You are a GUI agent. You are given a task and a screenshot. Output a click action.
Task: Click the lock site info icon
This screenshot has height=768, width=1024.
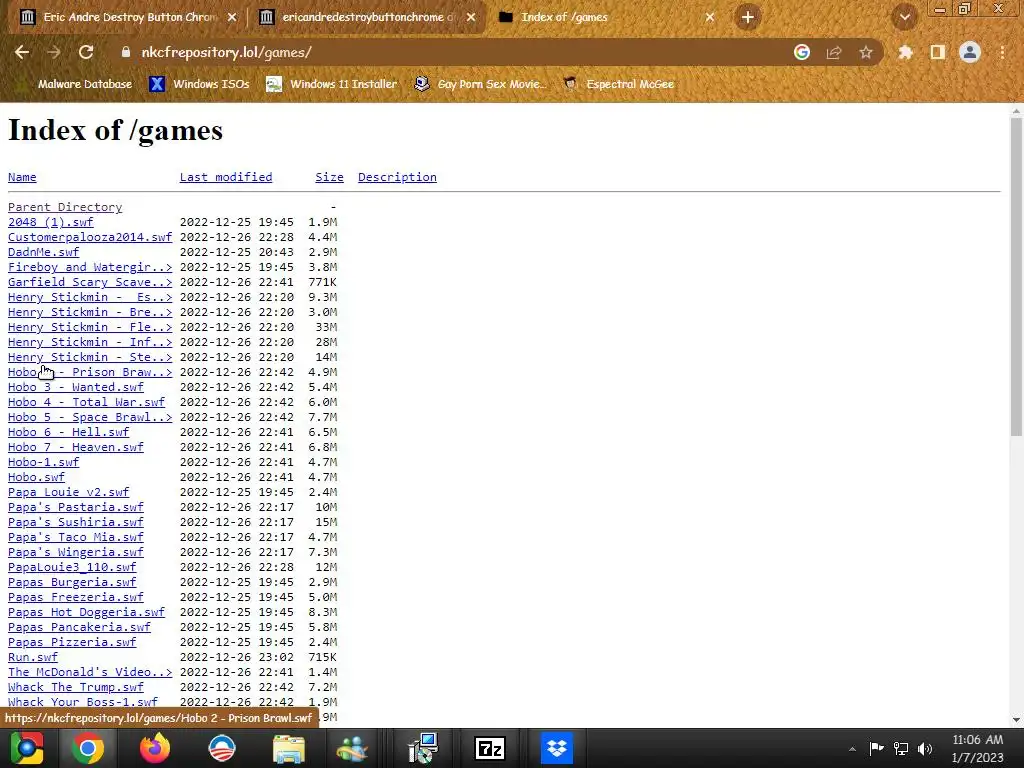pyautogui.click(x=126, y=52)
